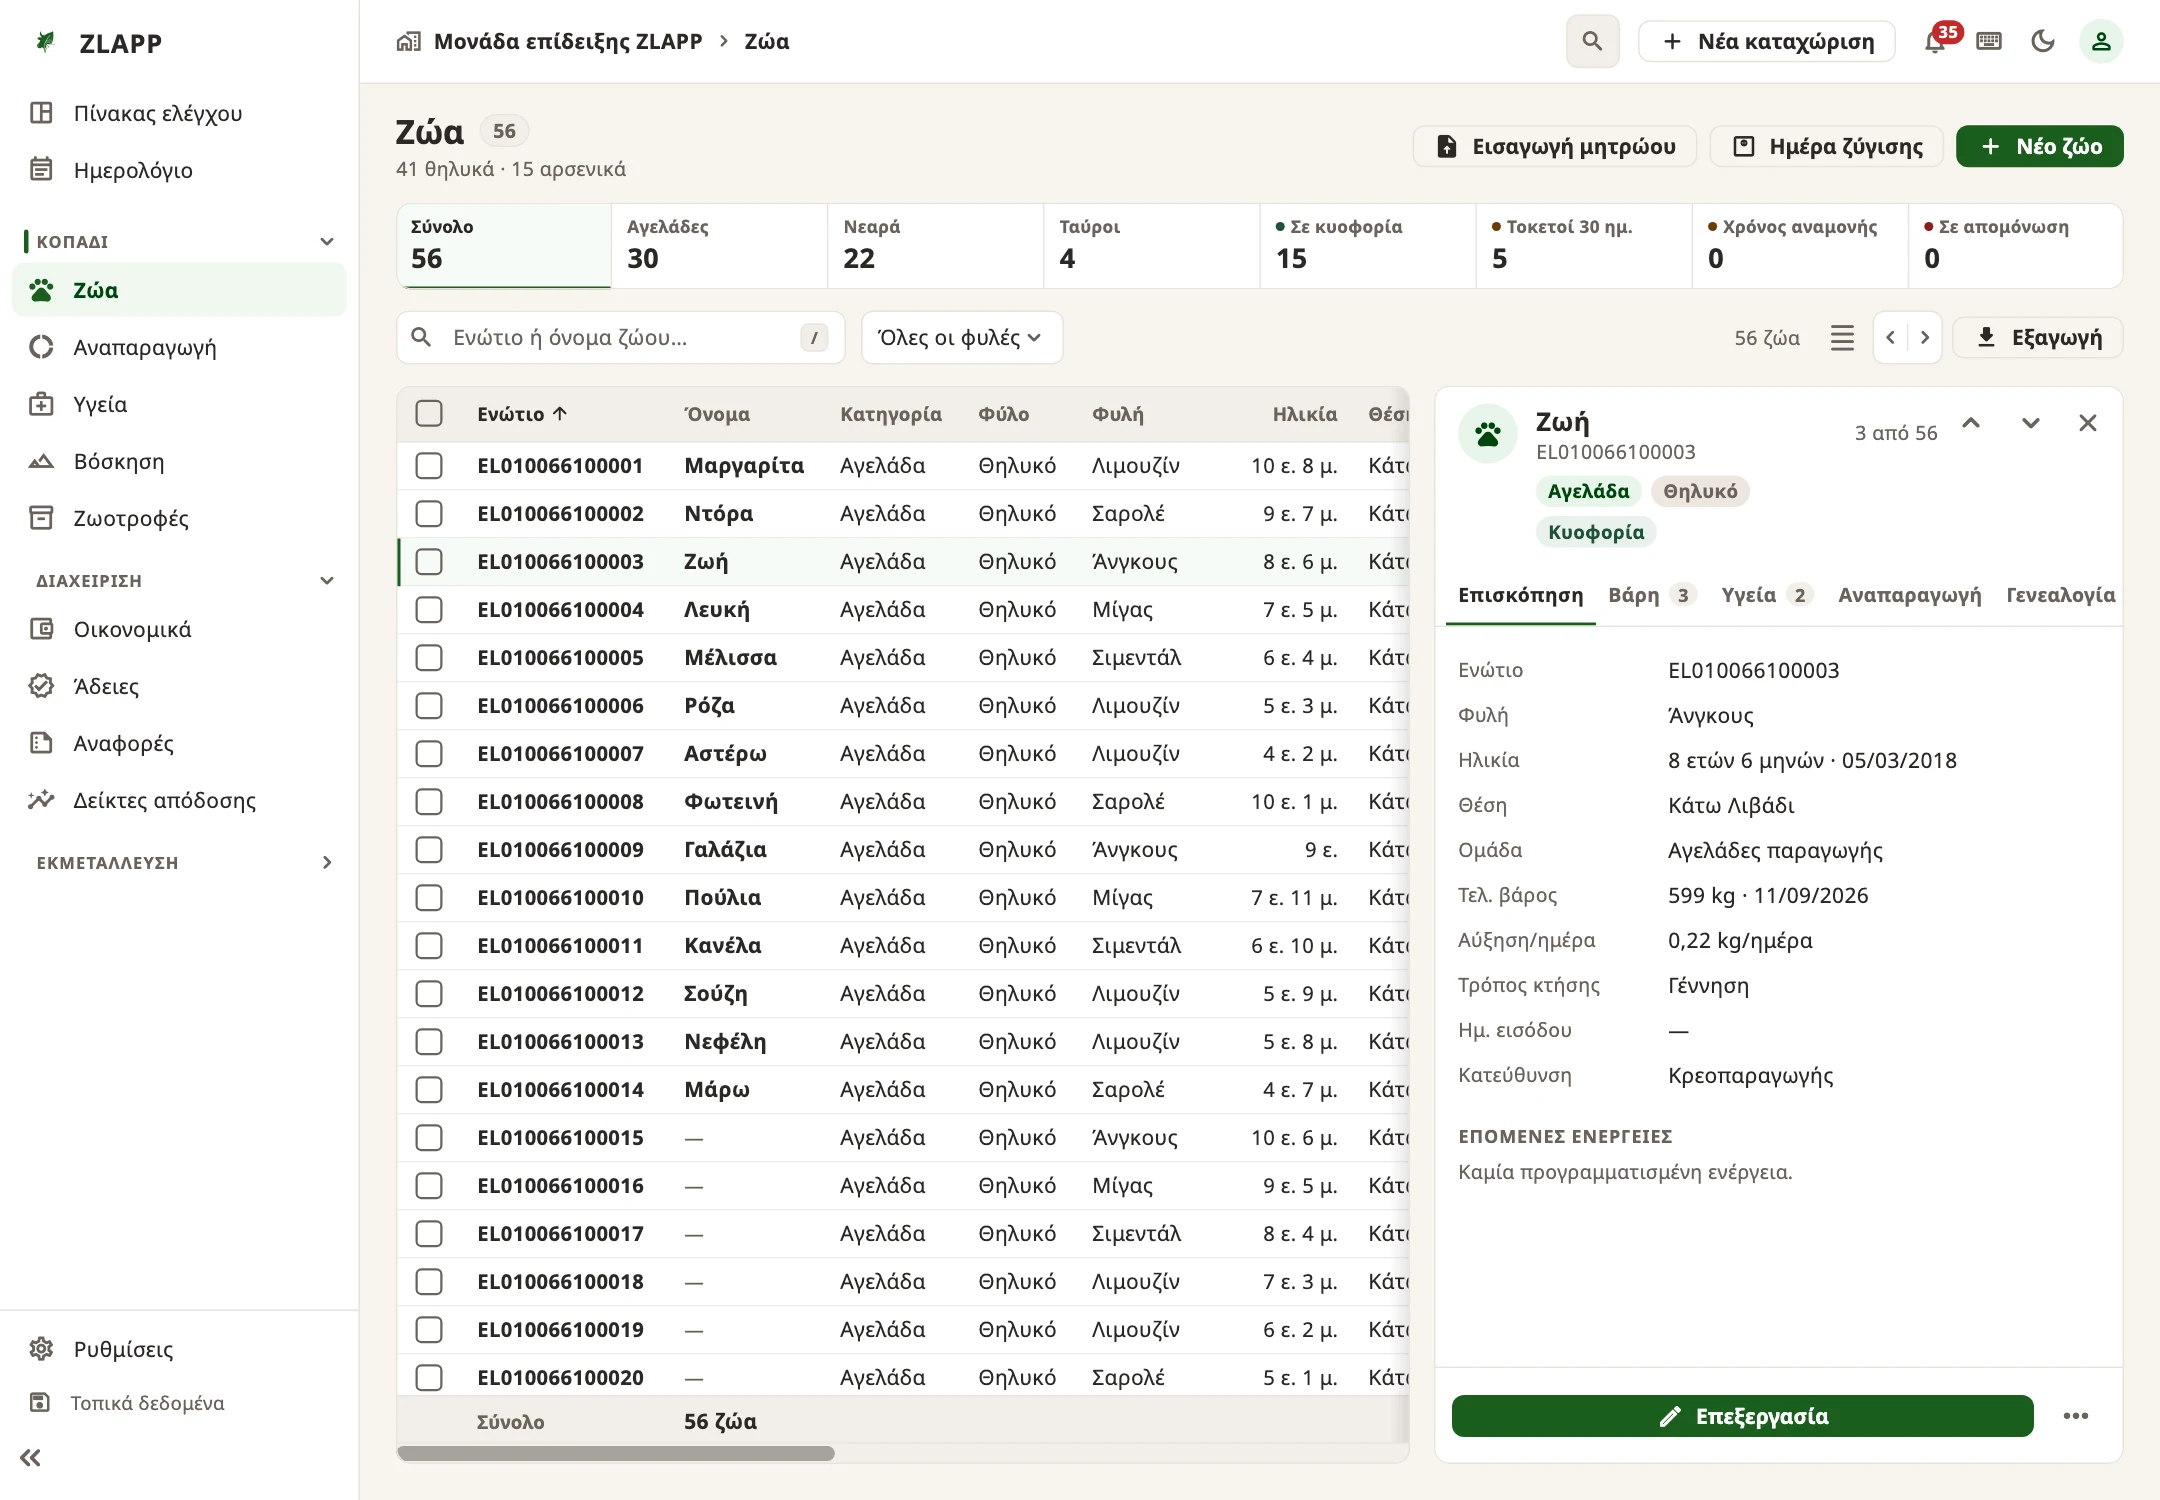
Task: Open table density list icon
Action: (1842, 337)
